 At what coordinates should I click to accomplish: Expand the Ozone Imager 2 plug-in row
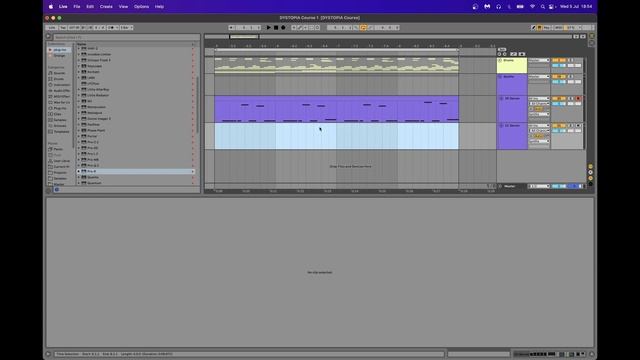point(79,119)
